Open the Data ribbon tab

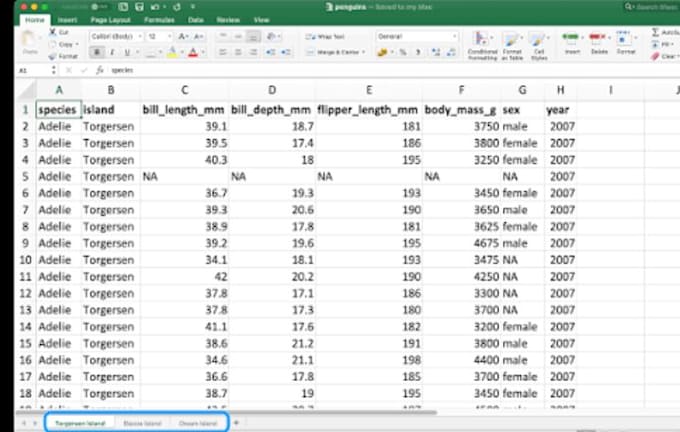[196, 20]
